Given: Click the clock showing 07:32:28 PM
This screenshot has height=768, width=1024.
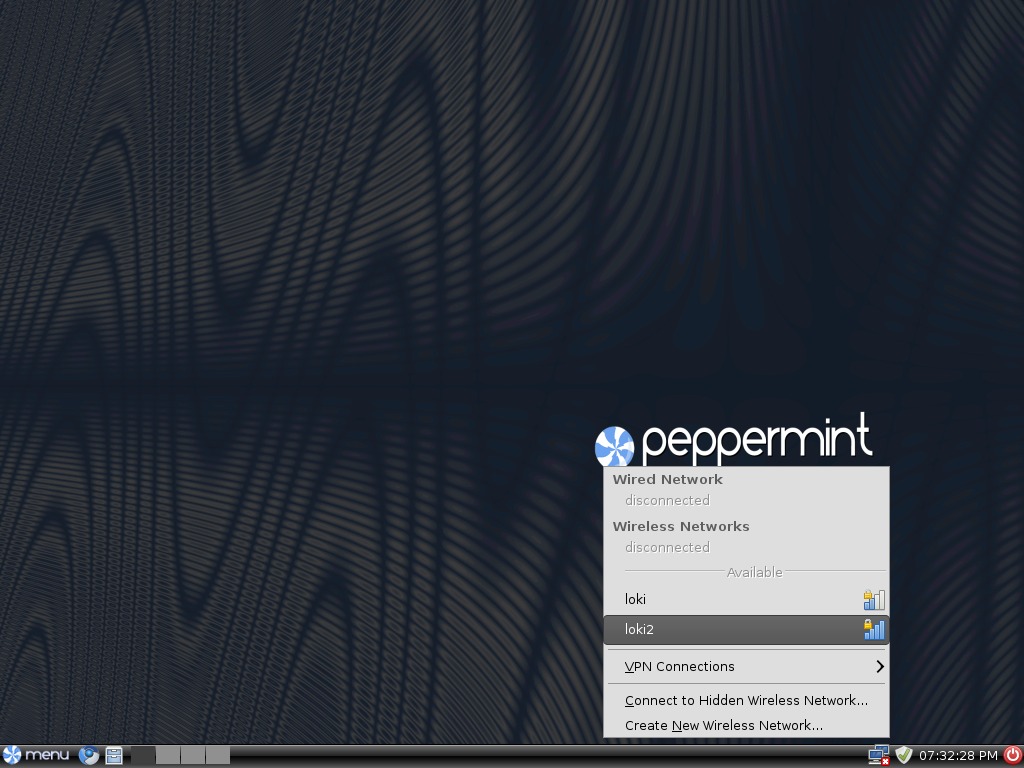Looking at the screenshot, I should click(x=958, y=756).
